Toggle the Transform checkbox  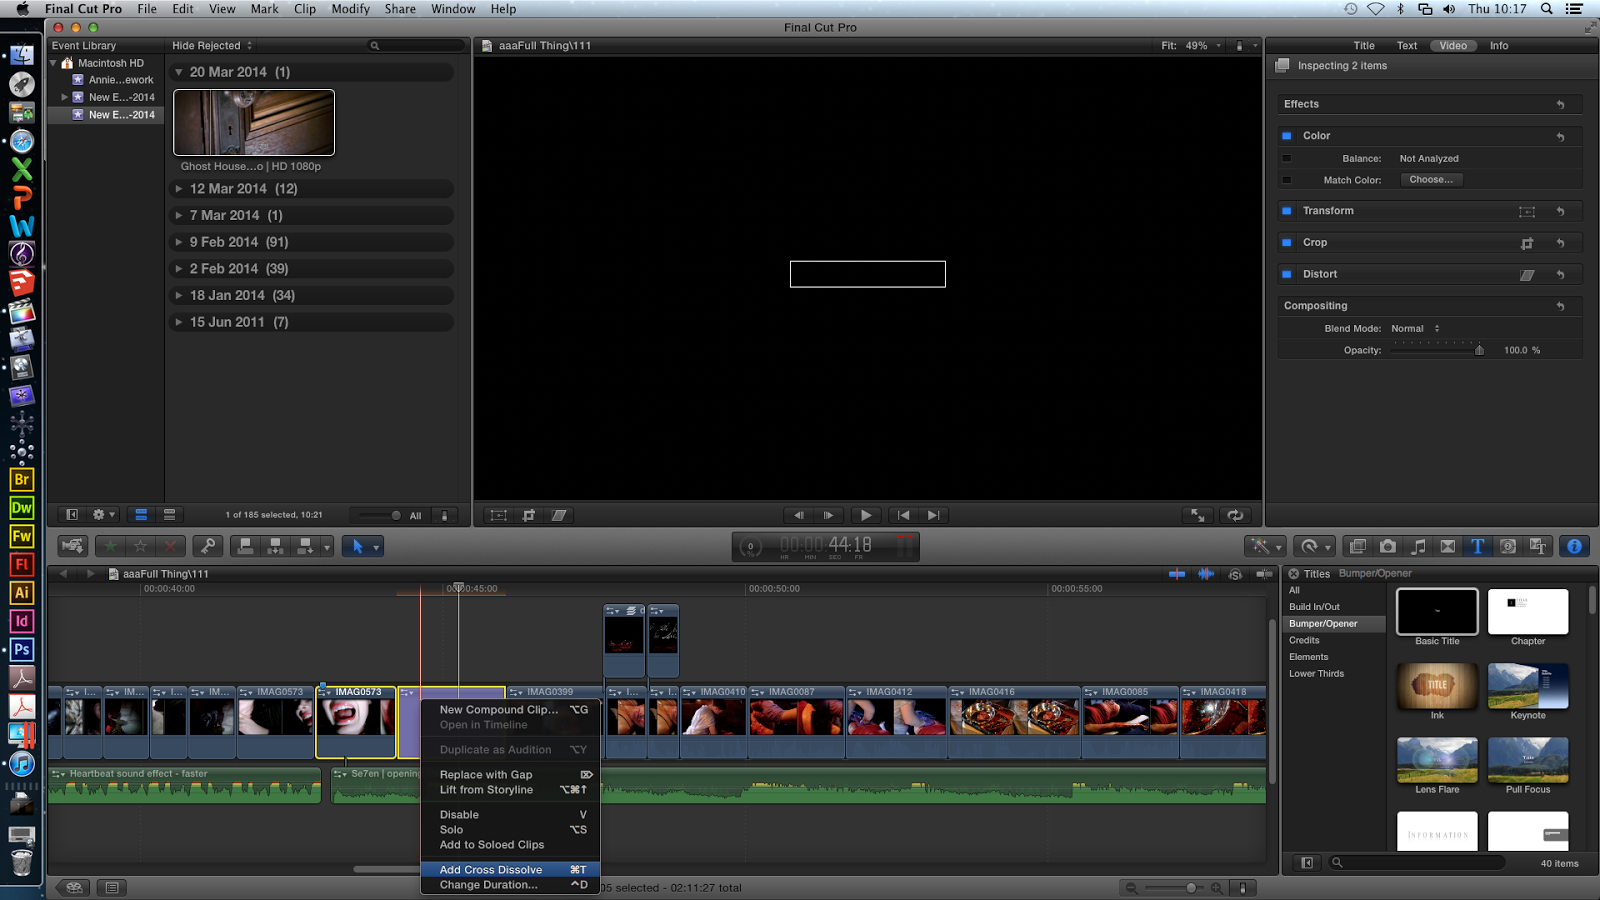coord(1287,211)
